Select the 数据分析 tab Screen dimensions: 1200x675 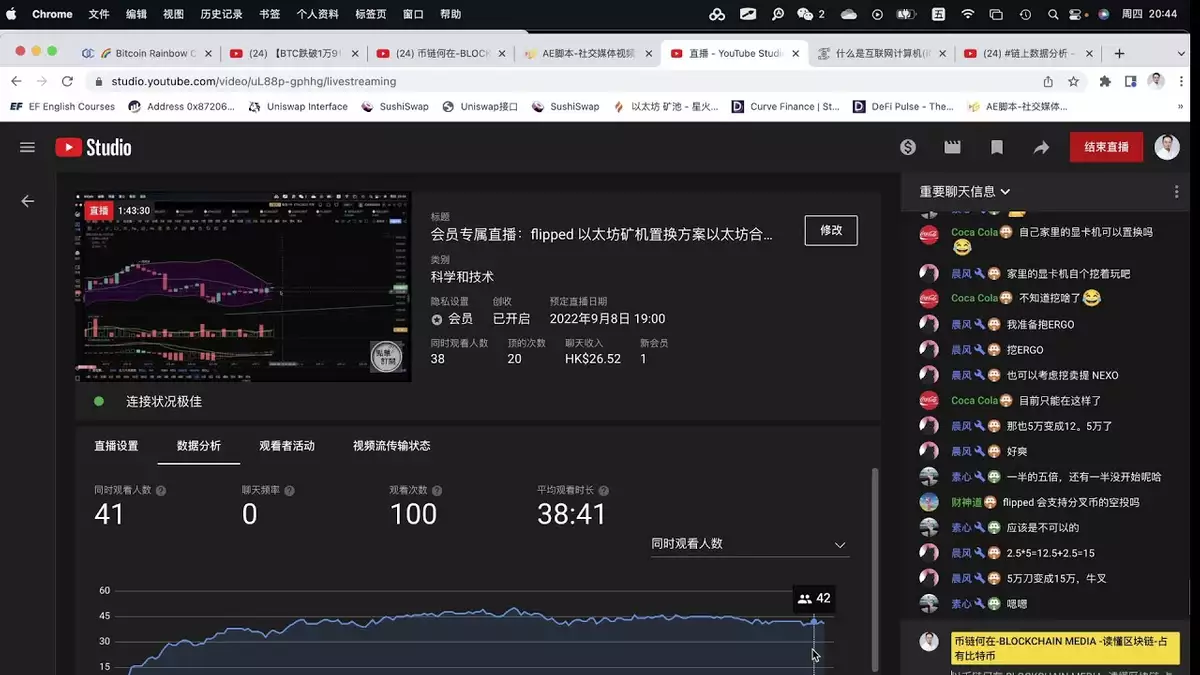click(x=199, y=446)
